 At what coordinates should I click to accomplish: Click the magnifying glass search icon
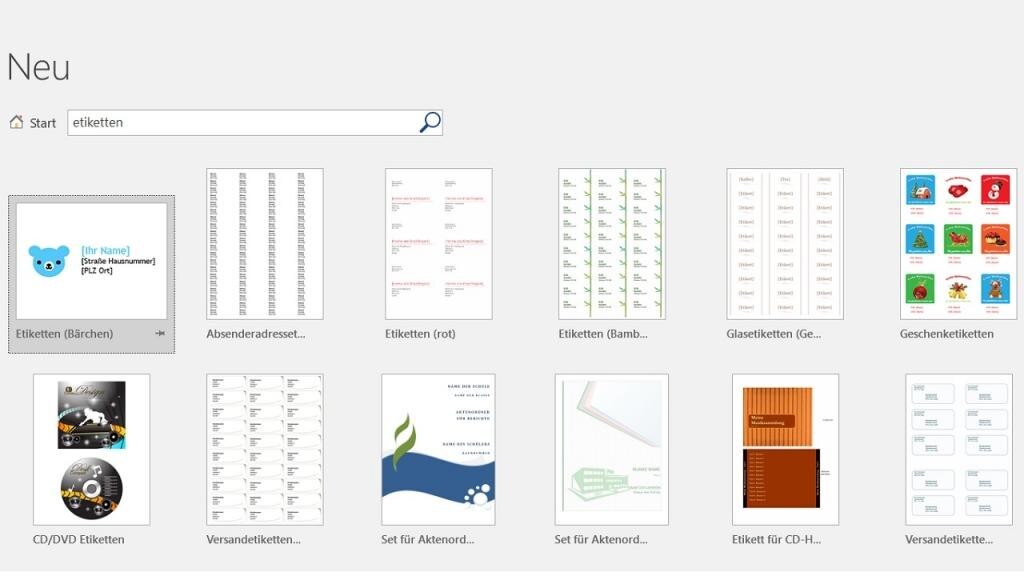[x=429, y=122]
